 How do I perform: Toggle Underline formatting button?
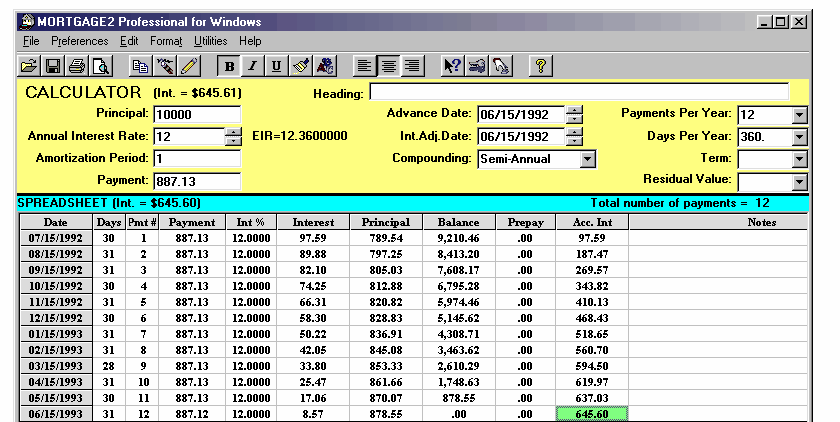tap(276, 66)
